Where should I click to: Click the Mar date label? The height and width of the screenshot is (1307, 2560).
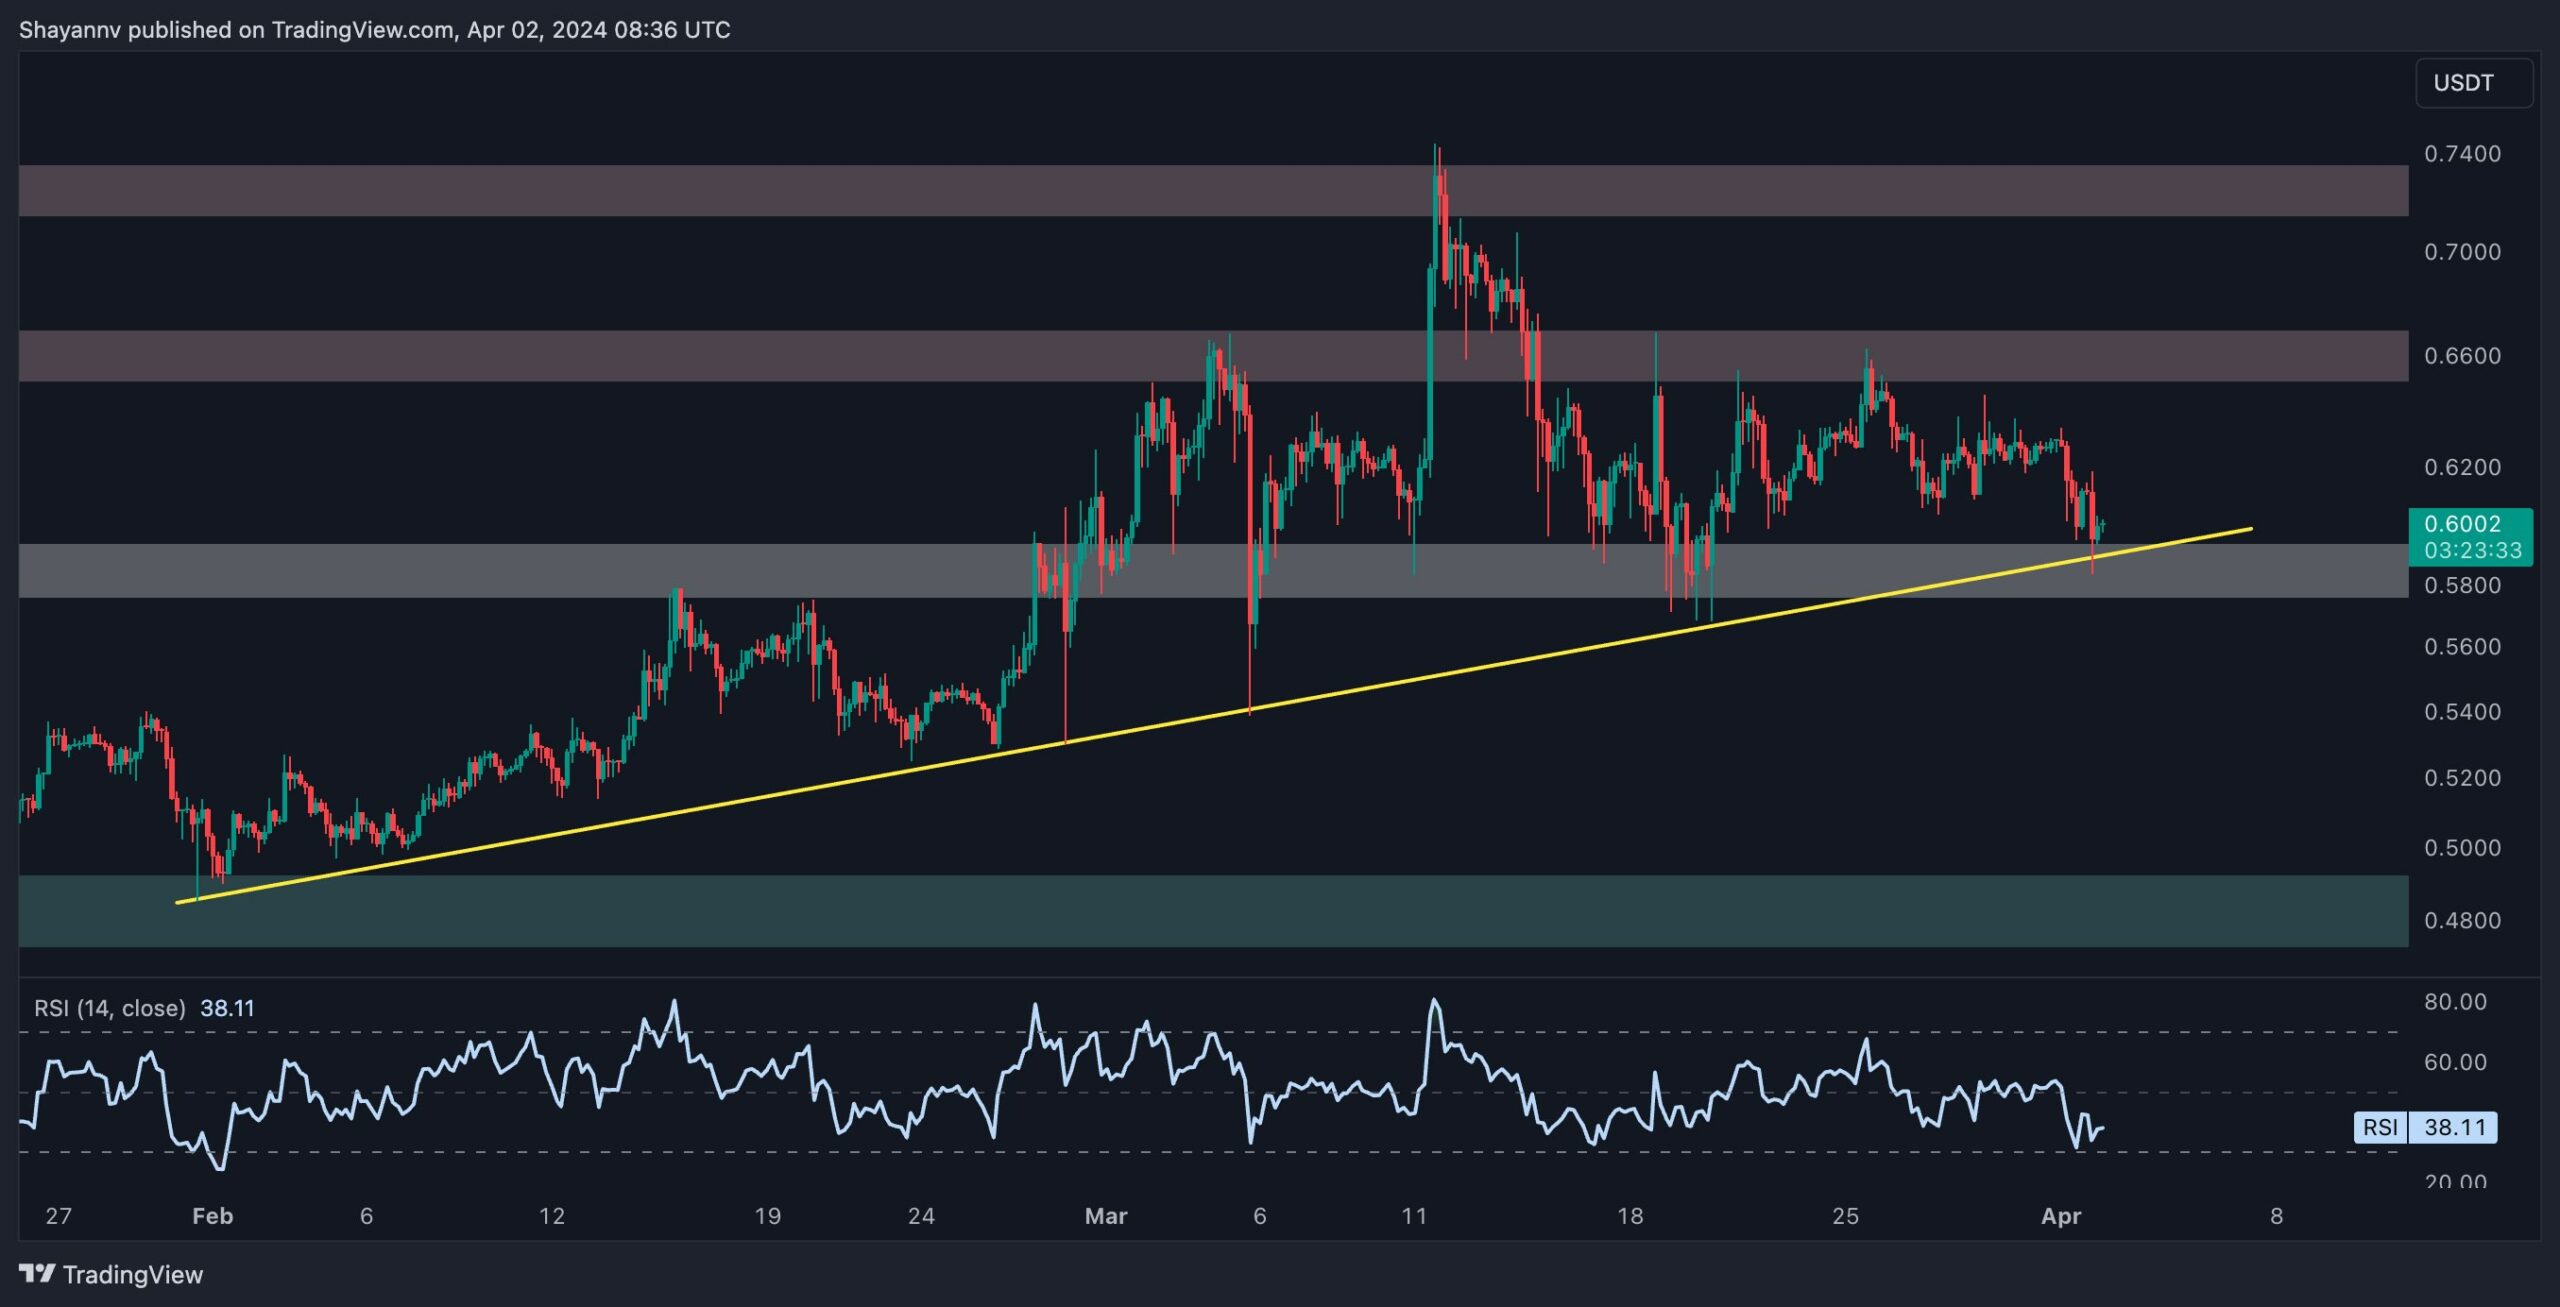(x=1106, y=1216)
